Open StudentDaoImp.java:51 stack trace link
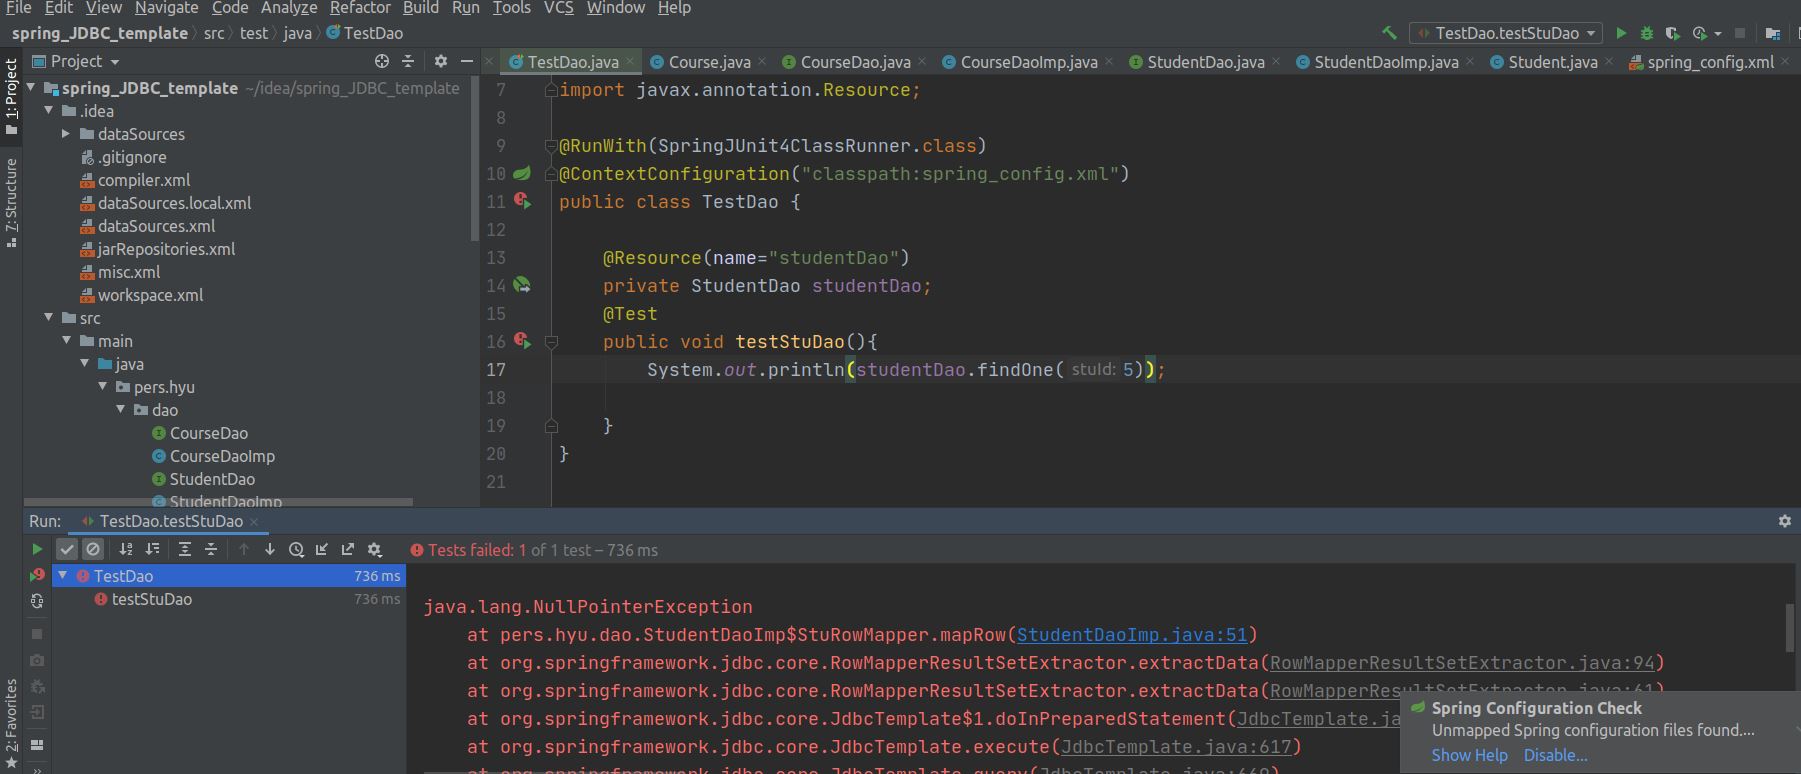The width and height of the screenshot is (1801, 774). click(x=1132, y=635)
